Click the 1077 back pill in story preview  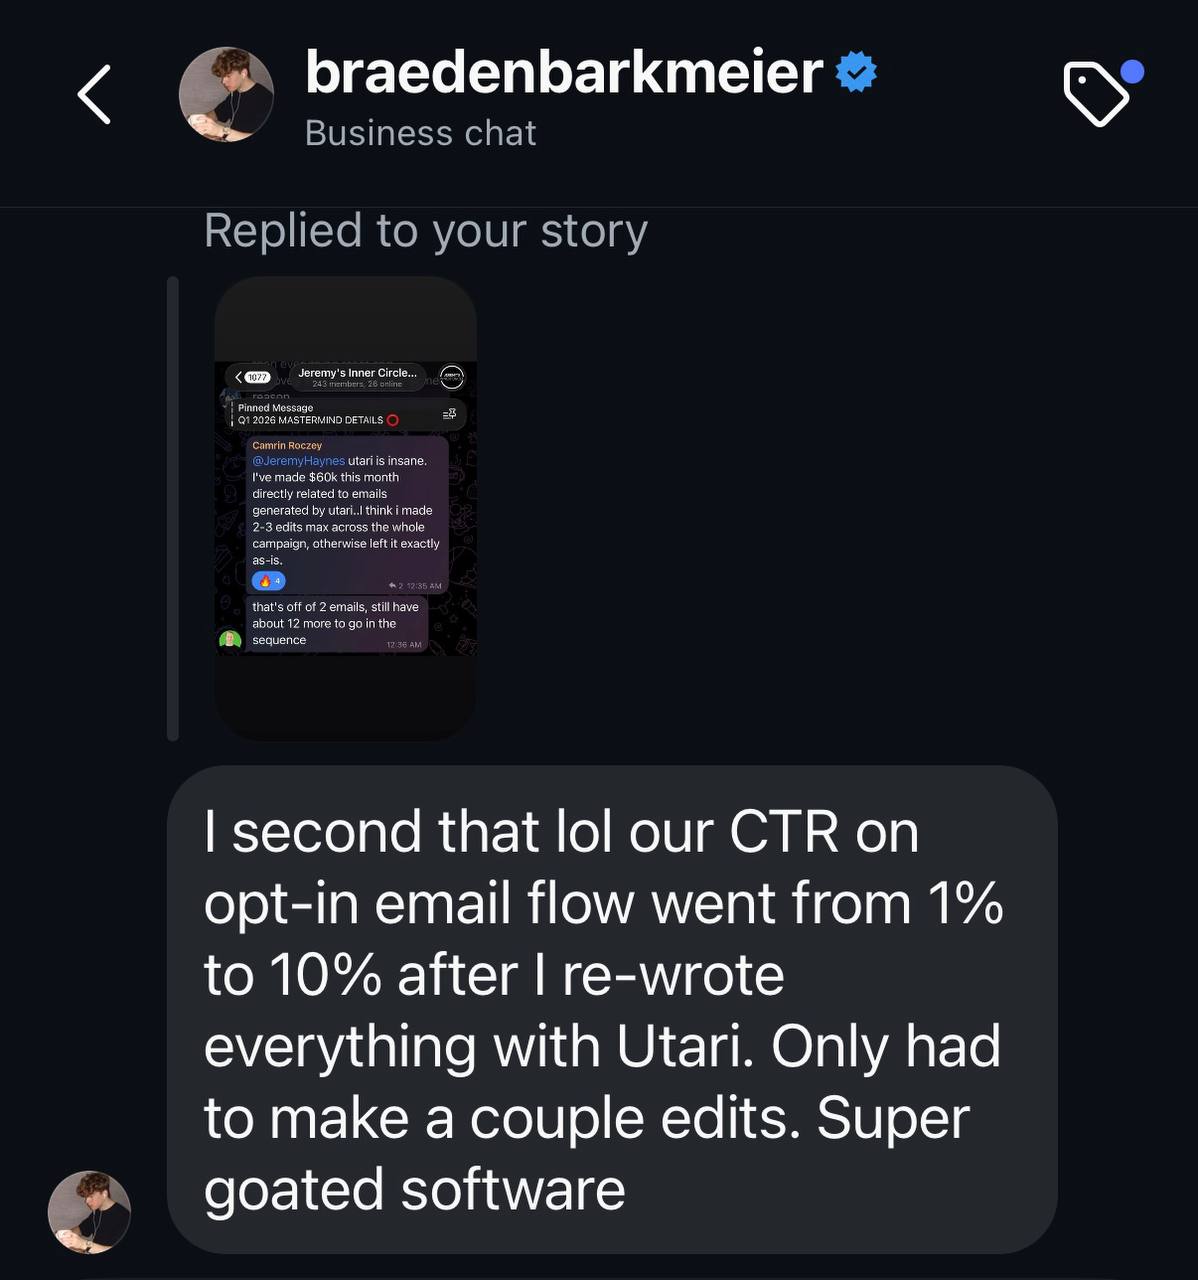tap(252, 377)
